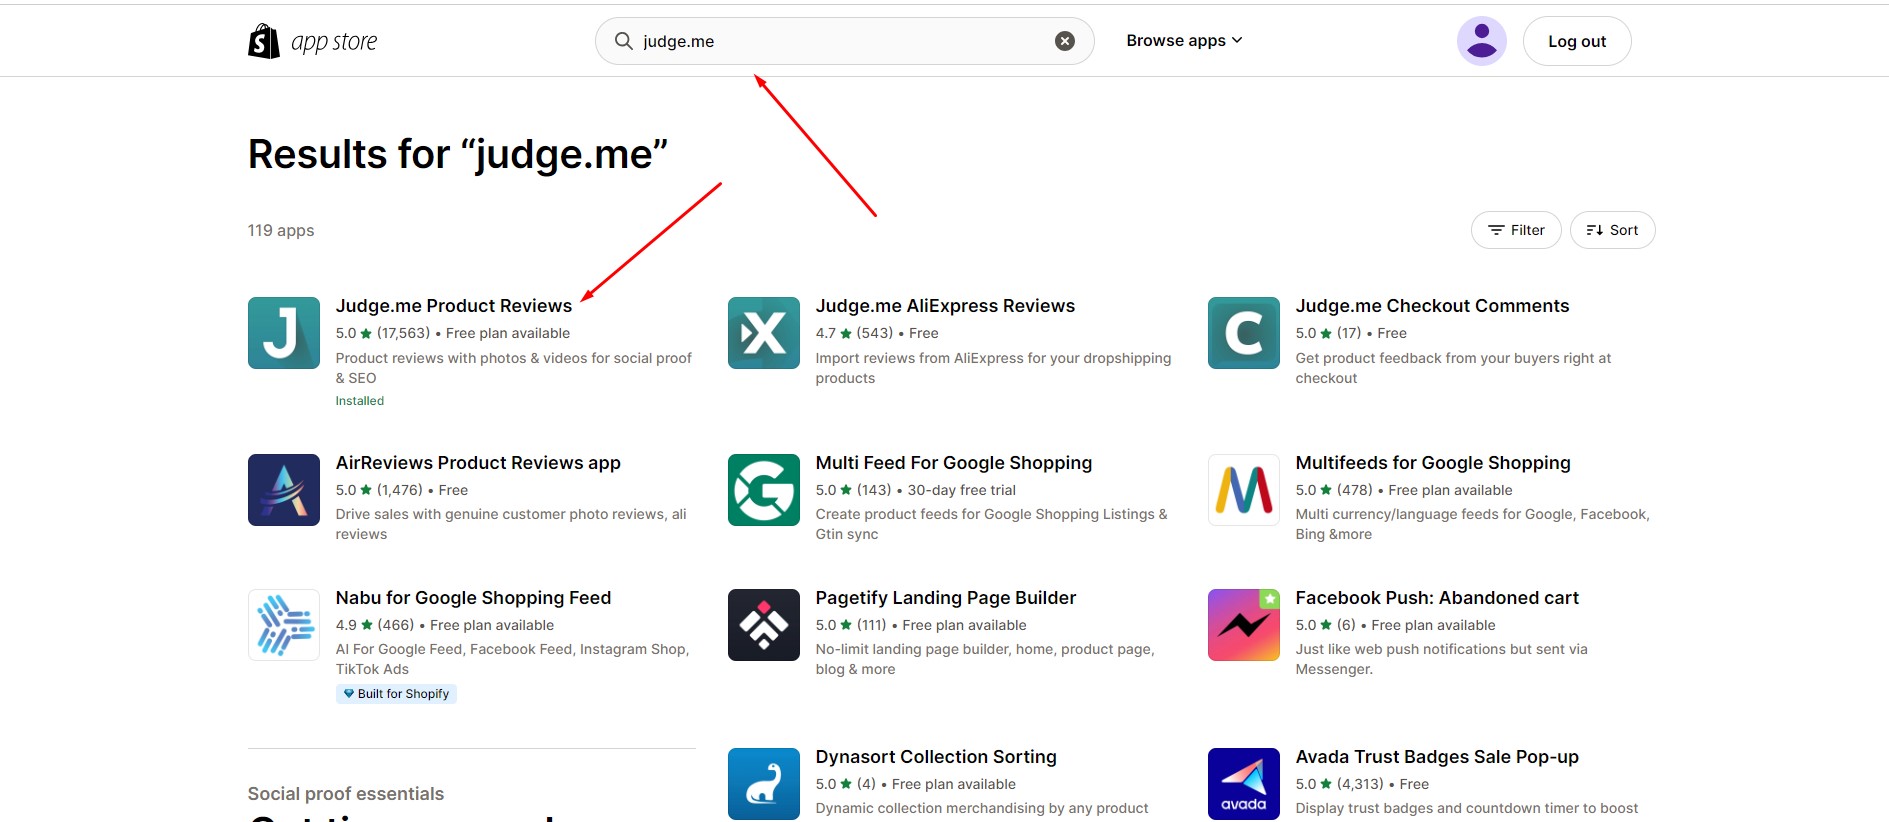Click the Built for Shopify badge
The height and width of the screenshot is (822, 1889).
click(396, 694)
